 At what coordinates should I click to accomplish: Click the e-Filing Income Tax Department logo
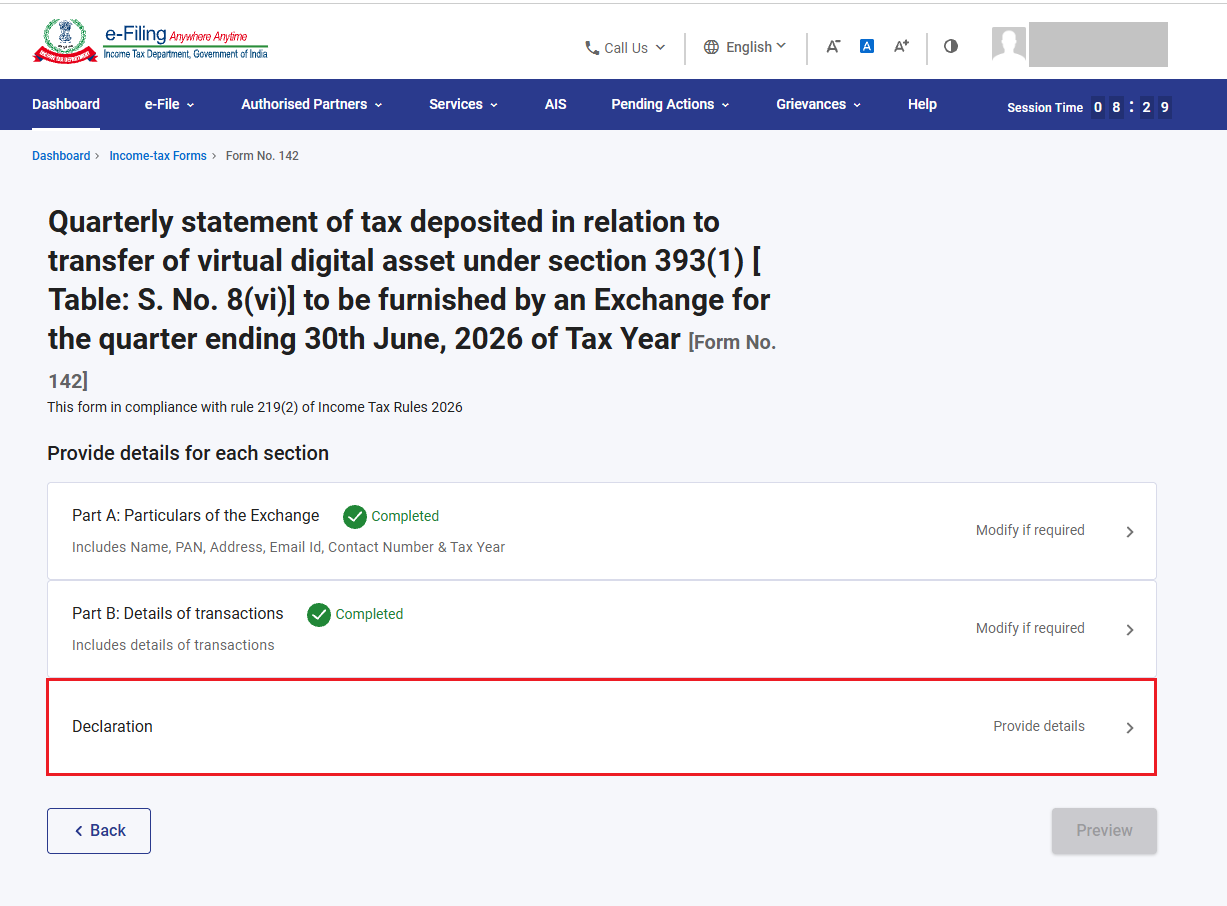pos(150,42)
